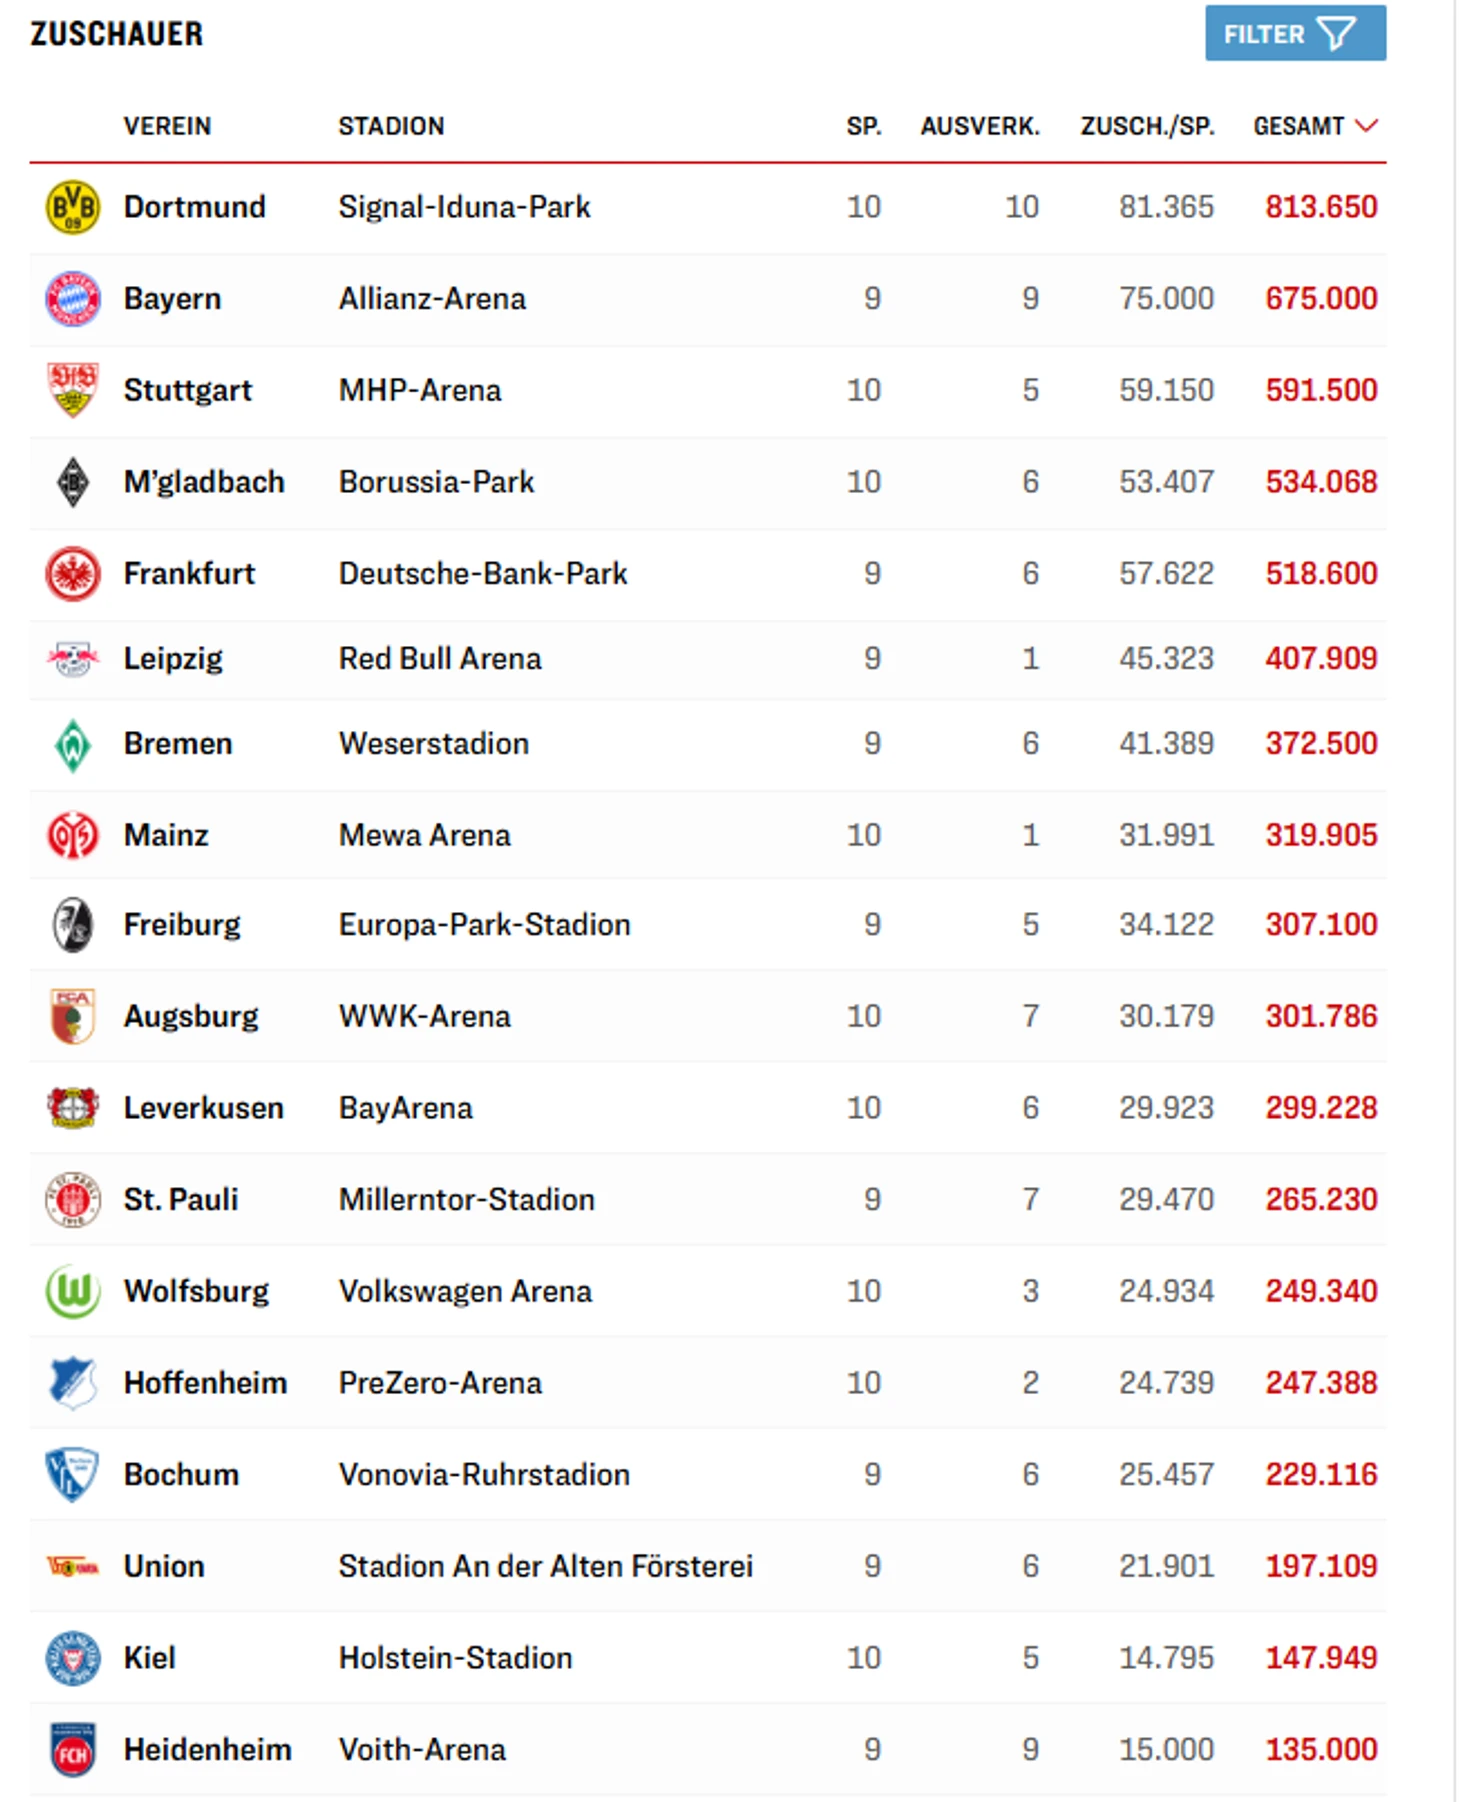Click the Mainz 05 club logo
The image size is (1460, 1802).
[73, 835]
